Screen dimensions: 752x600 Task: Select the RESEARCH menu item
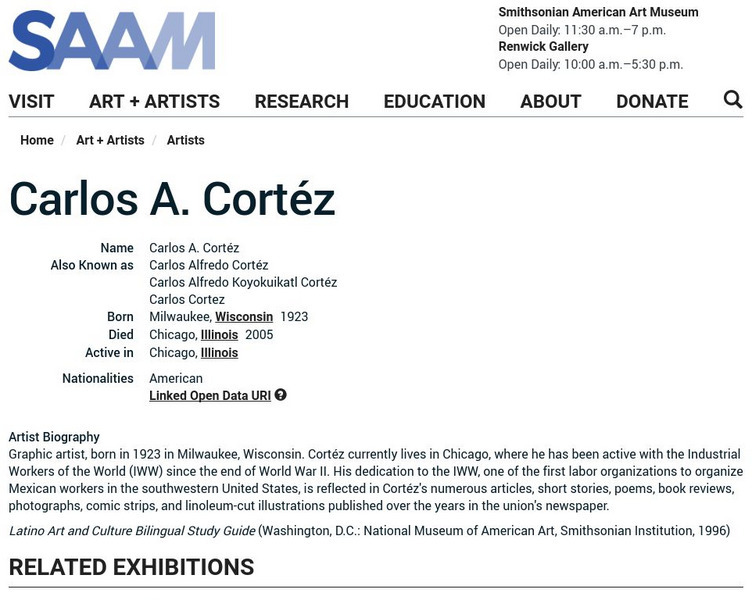(301, 101)
